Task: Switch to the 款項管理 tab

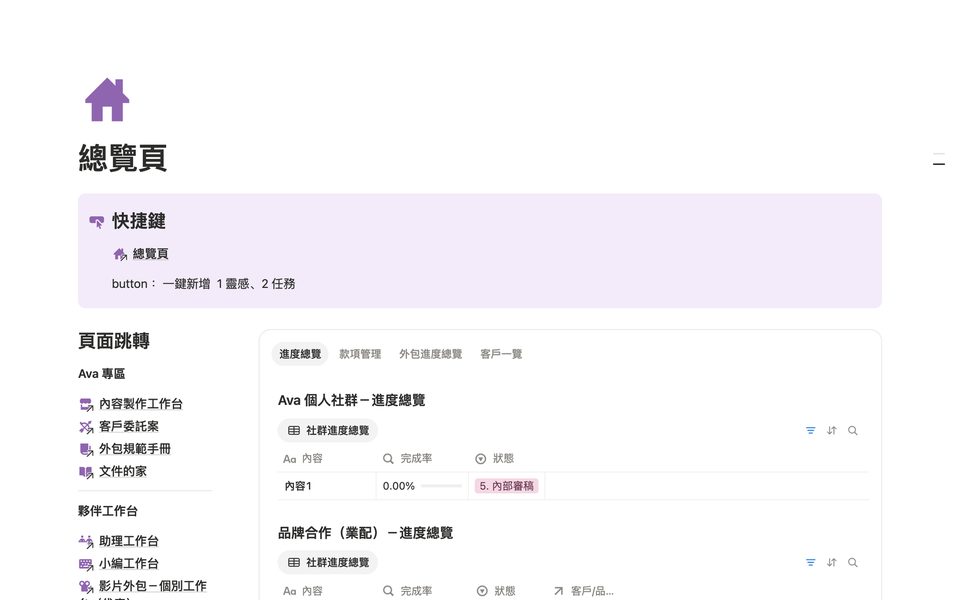Action: (x=360, y=354)
